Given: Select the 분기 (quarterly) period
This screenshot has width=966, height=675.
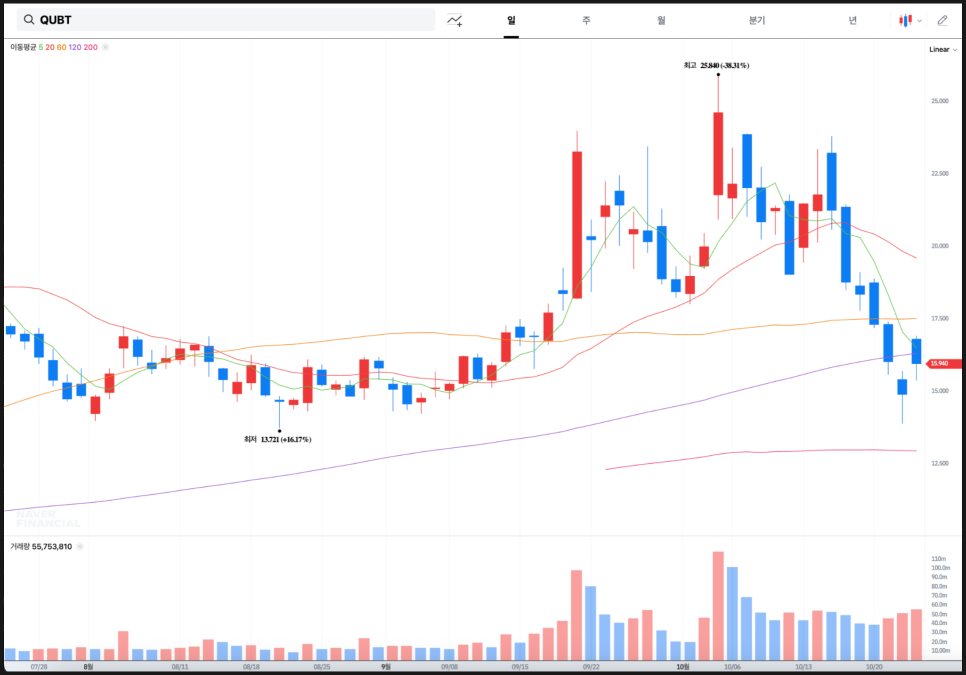Looking at the screenshot, I should (756, 20).
